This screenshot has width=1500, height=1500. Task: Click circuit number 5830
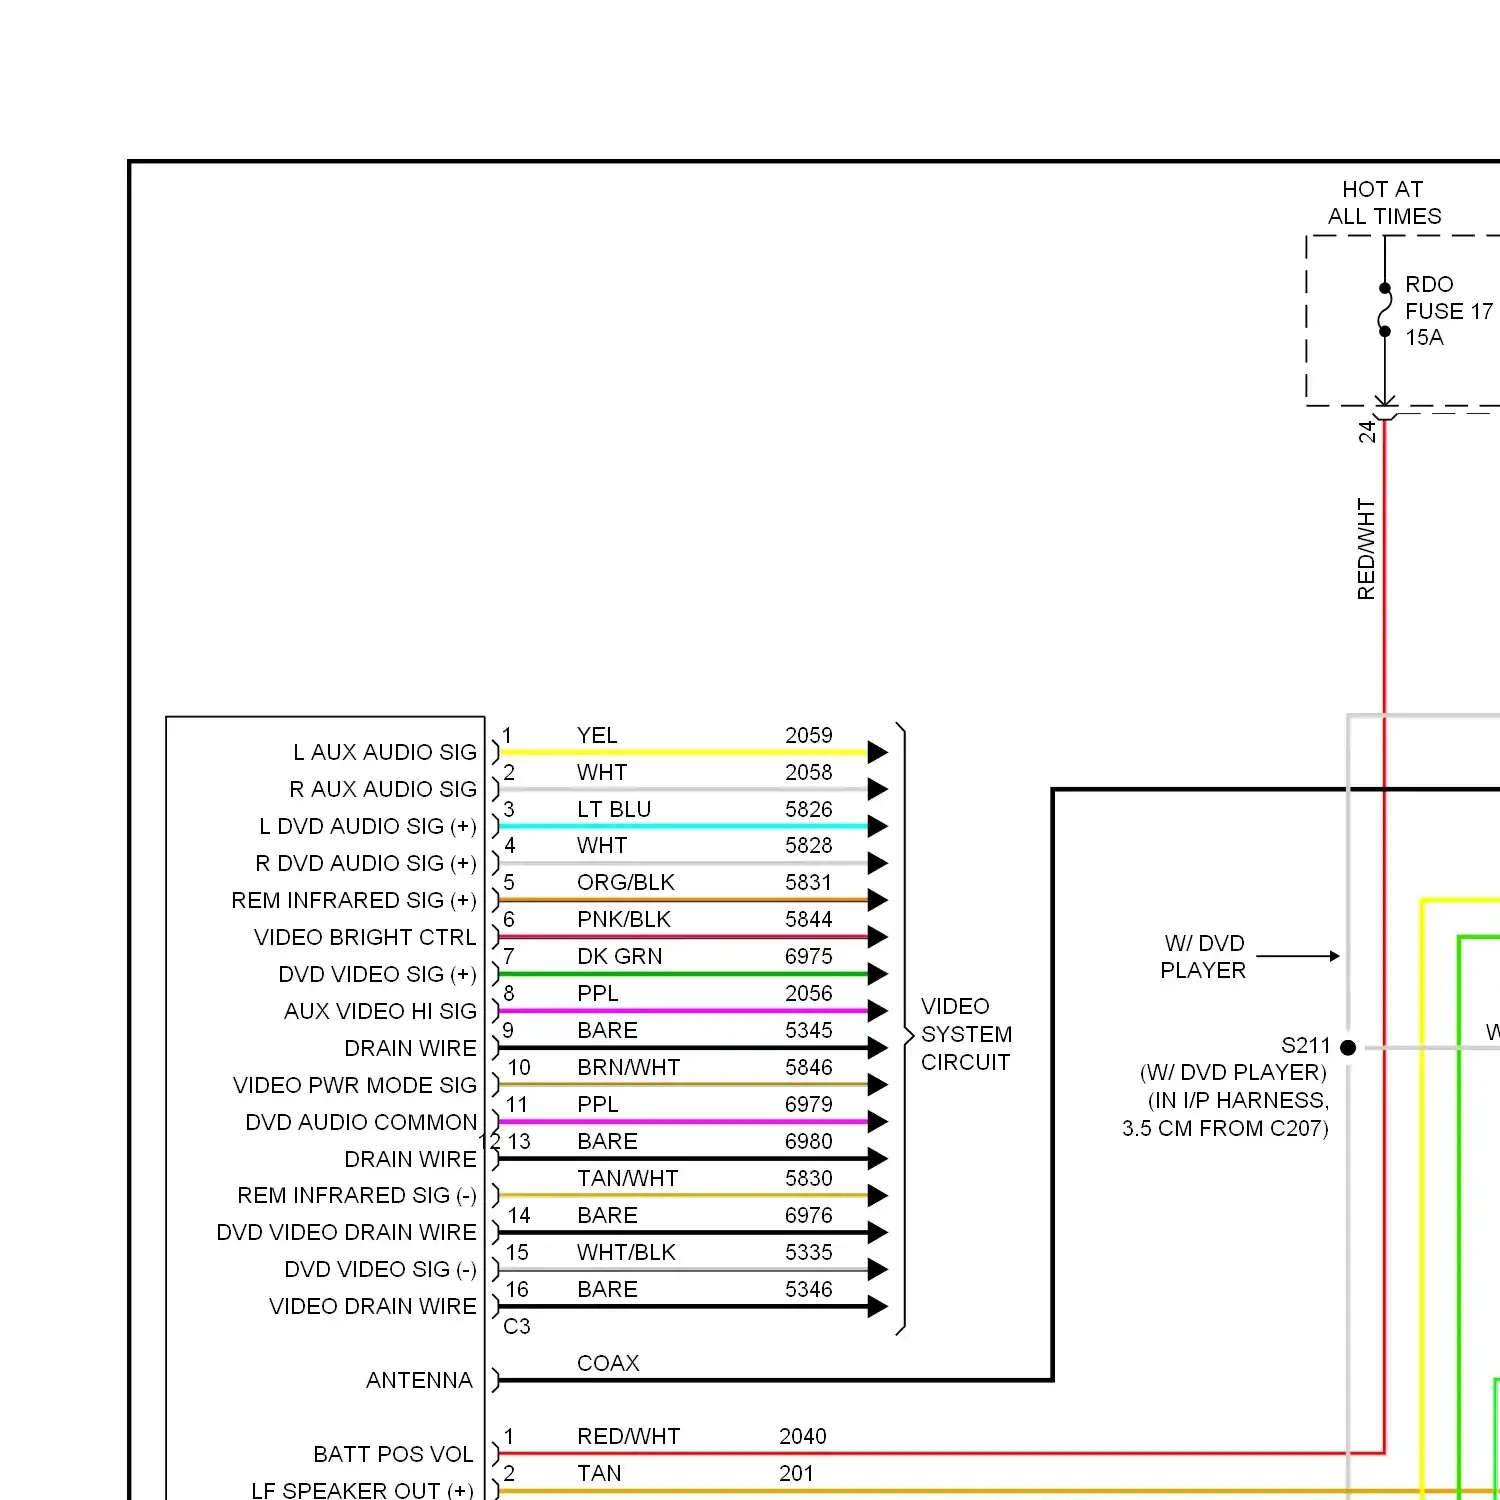click(x=809, y=1178)
